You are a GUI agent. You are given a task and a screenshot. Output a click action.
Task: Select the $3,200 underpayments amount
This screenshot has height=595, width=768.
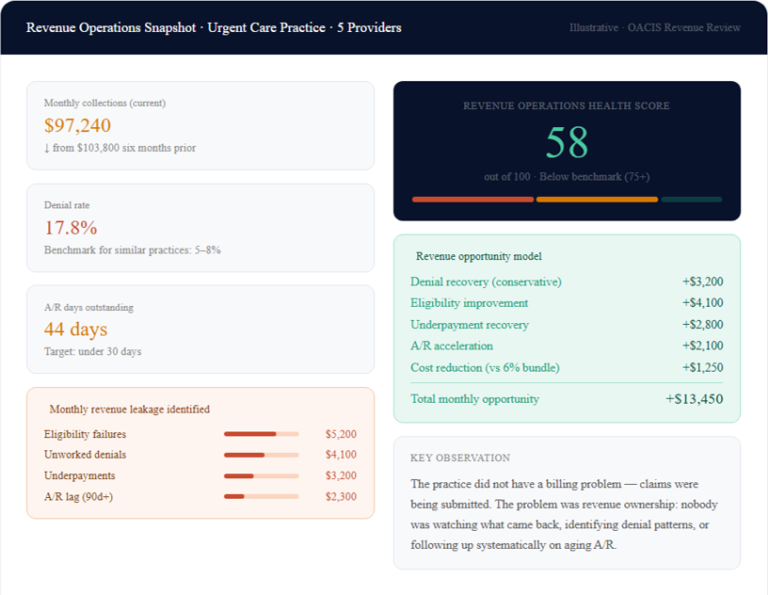(341, 476)
